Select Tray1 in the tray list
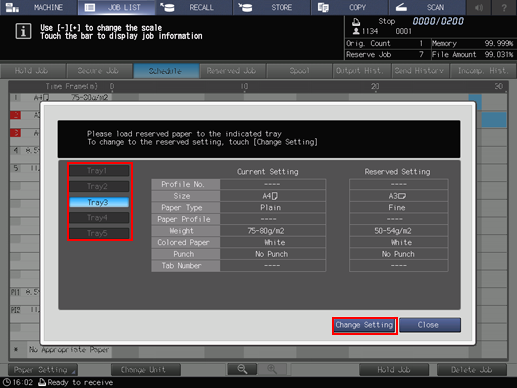 coord(99,171)
